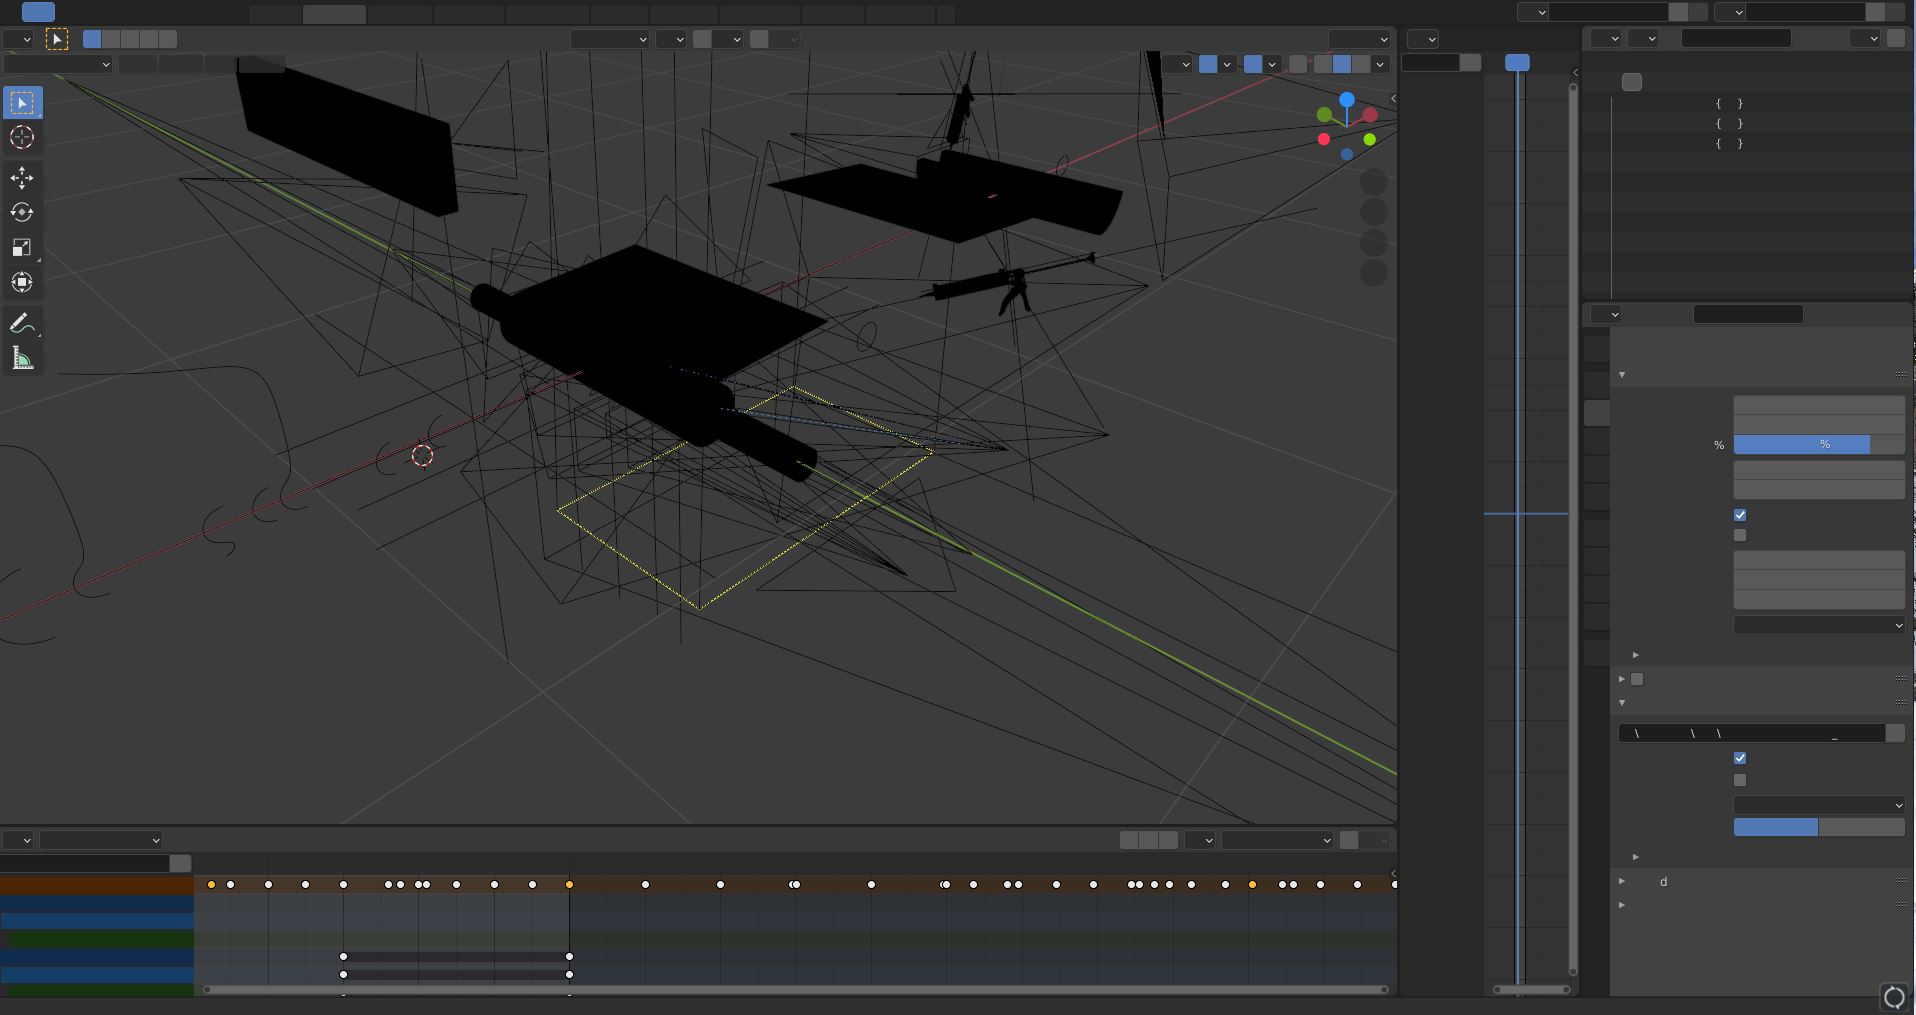Click the bright green axis ball on navigation gizmo

(x=1369, y=139)
